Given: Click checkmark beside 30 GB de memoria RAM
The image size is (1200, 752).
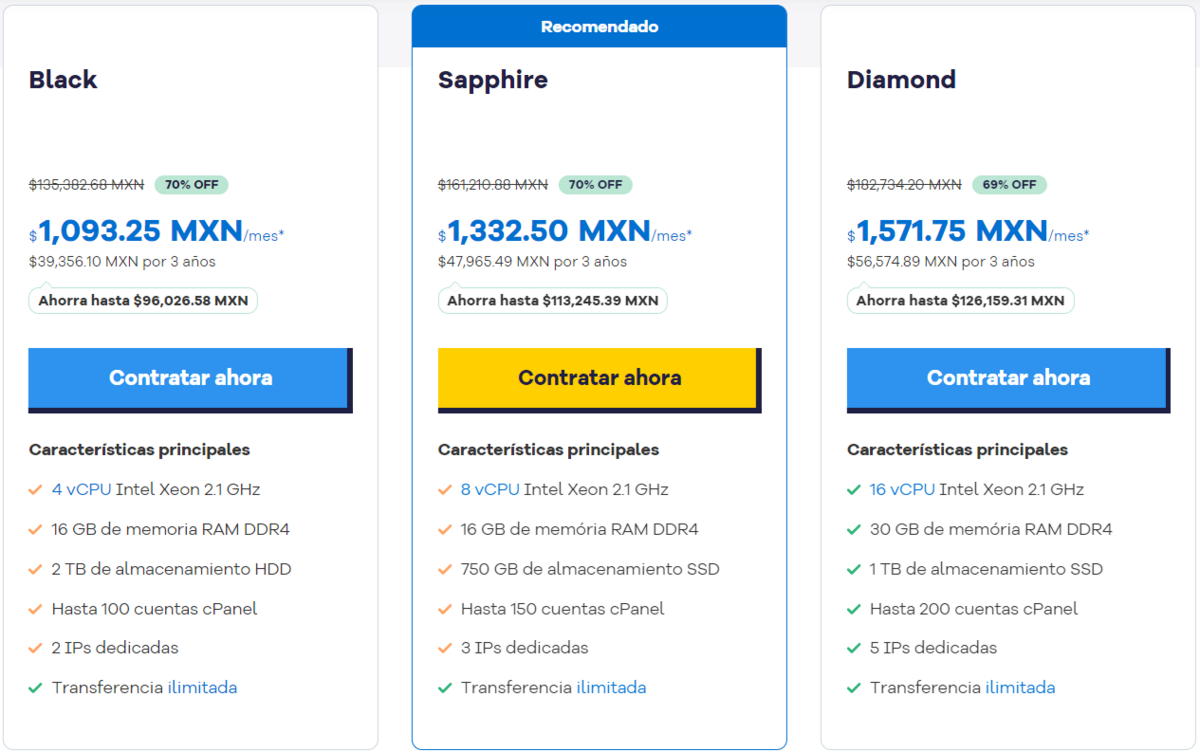Looking at the screenshot, I should pyautogui.click(x=854, y=530).
